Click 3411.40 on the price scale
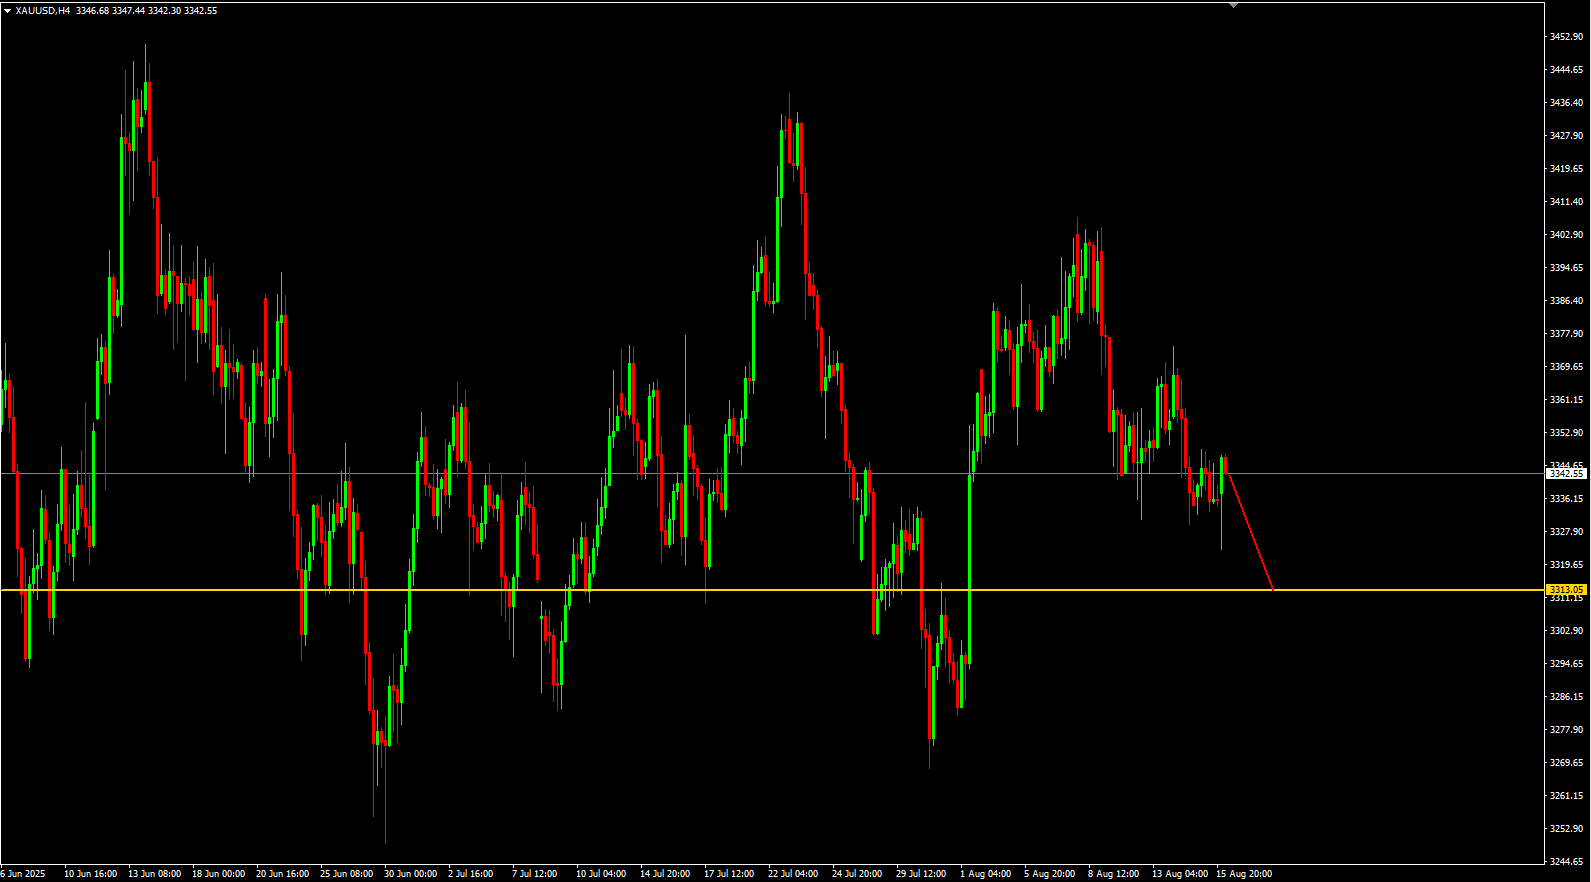This screenshot has width=1591, height=882. [1566, 202]
